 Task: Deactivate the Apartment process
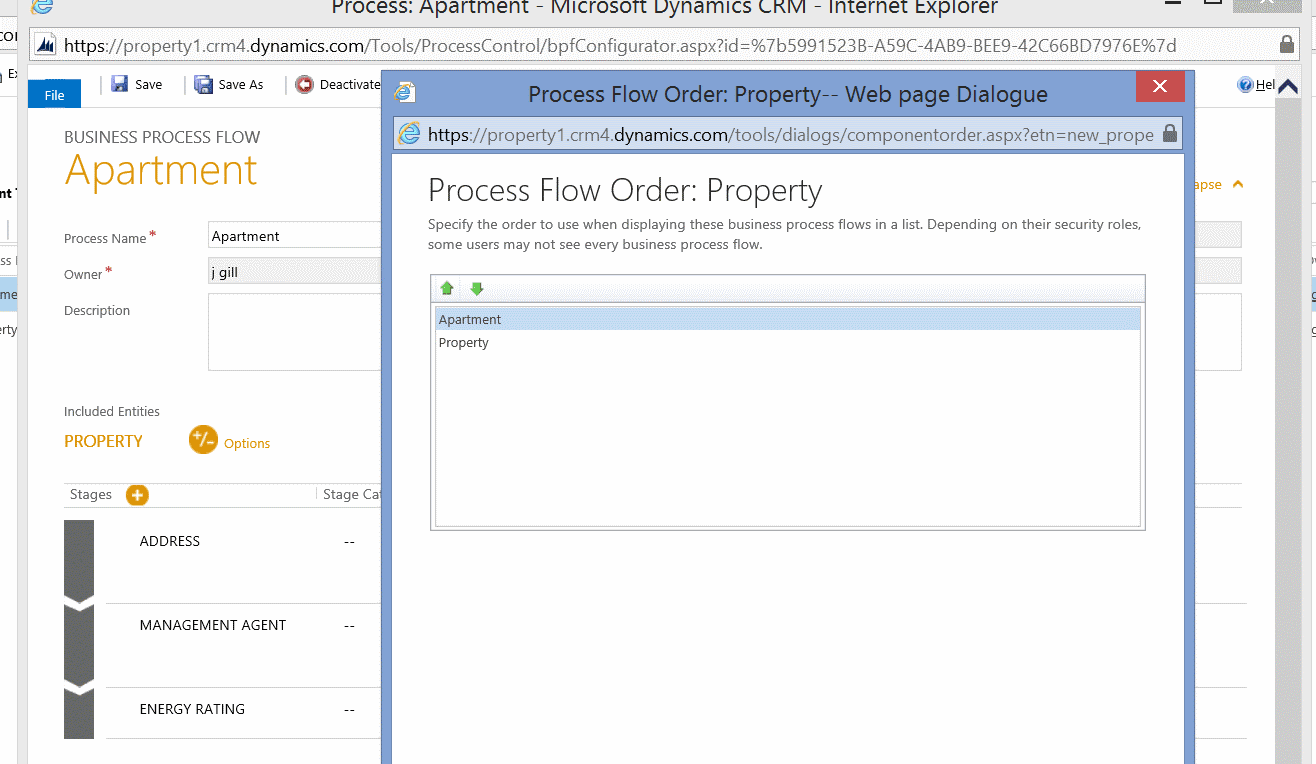pyautogui.click(x=338, y=85)
